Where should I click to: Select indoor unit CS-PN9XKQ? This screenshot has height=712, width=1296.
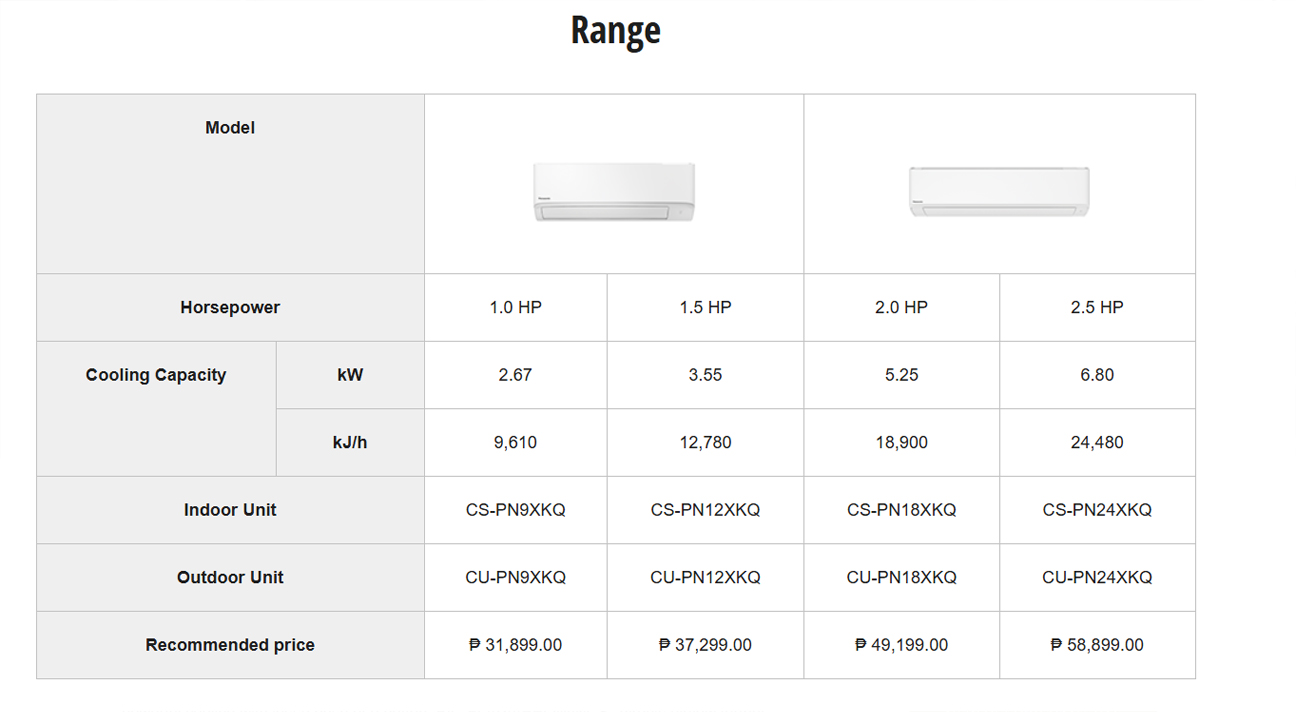pos(516,510)
